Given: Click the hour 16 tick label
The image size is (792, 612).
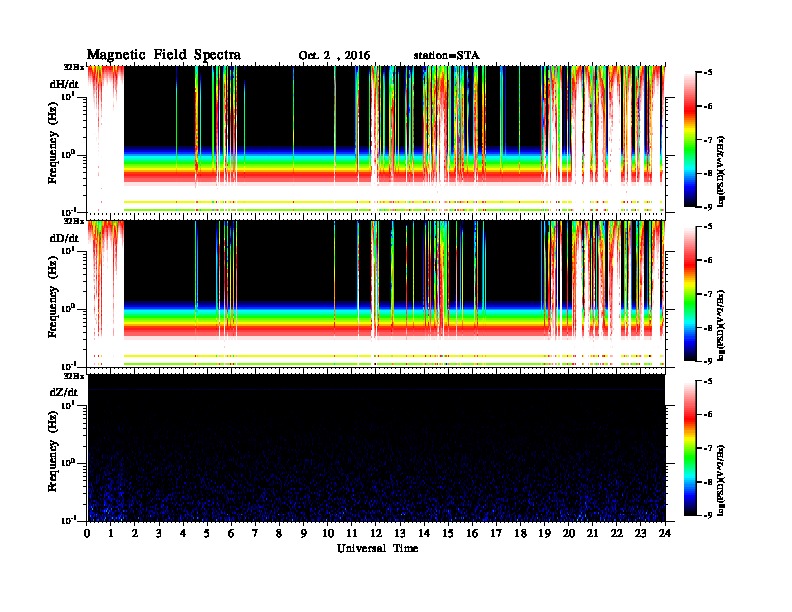Looking at the screenshot, I should [472, 534].
